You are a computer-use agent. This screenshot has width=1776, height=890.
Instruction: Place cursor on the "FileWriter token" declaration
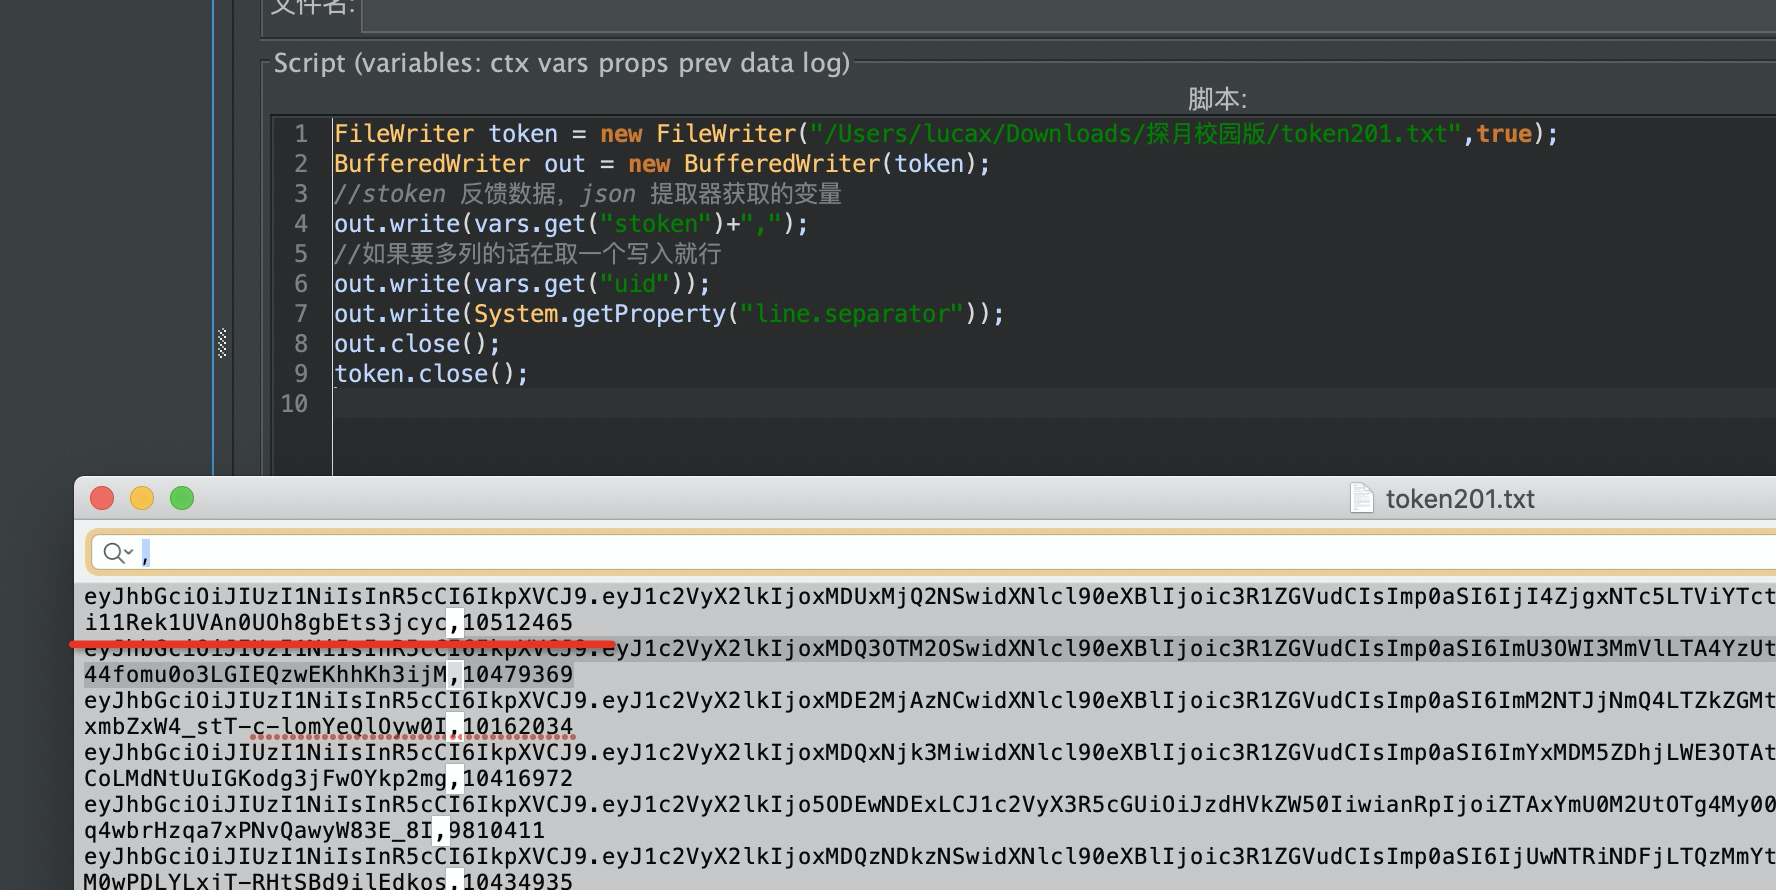[x=446, y=134]
